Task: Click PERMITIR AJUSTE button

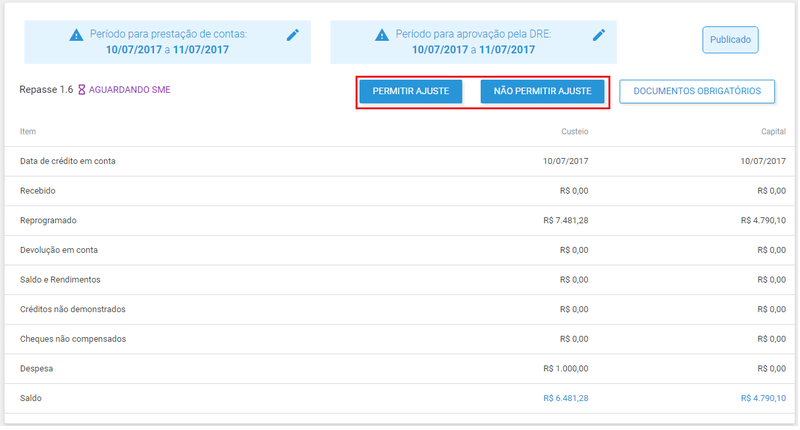Action: click(x=411, y=91)
